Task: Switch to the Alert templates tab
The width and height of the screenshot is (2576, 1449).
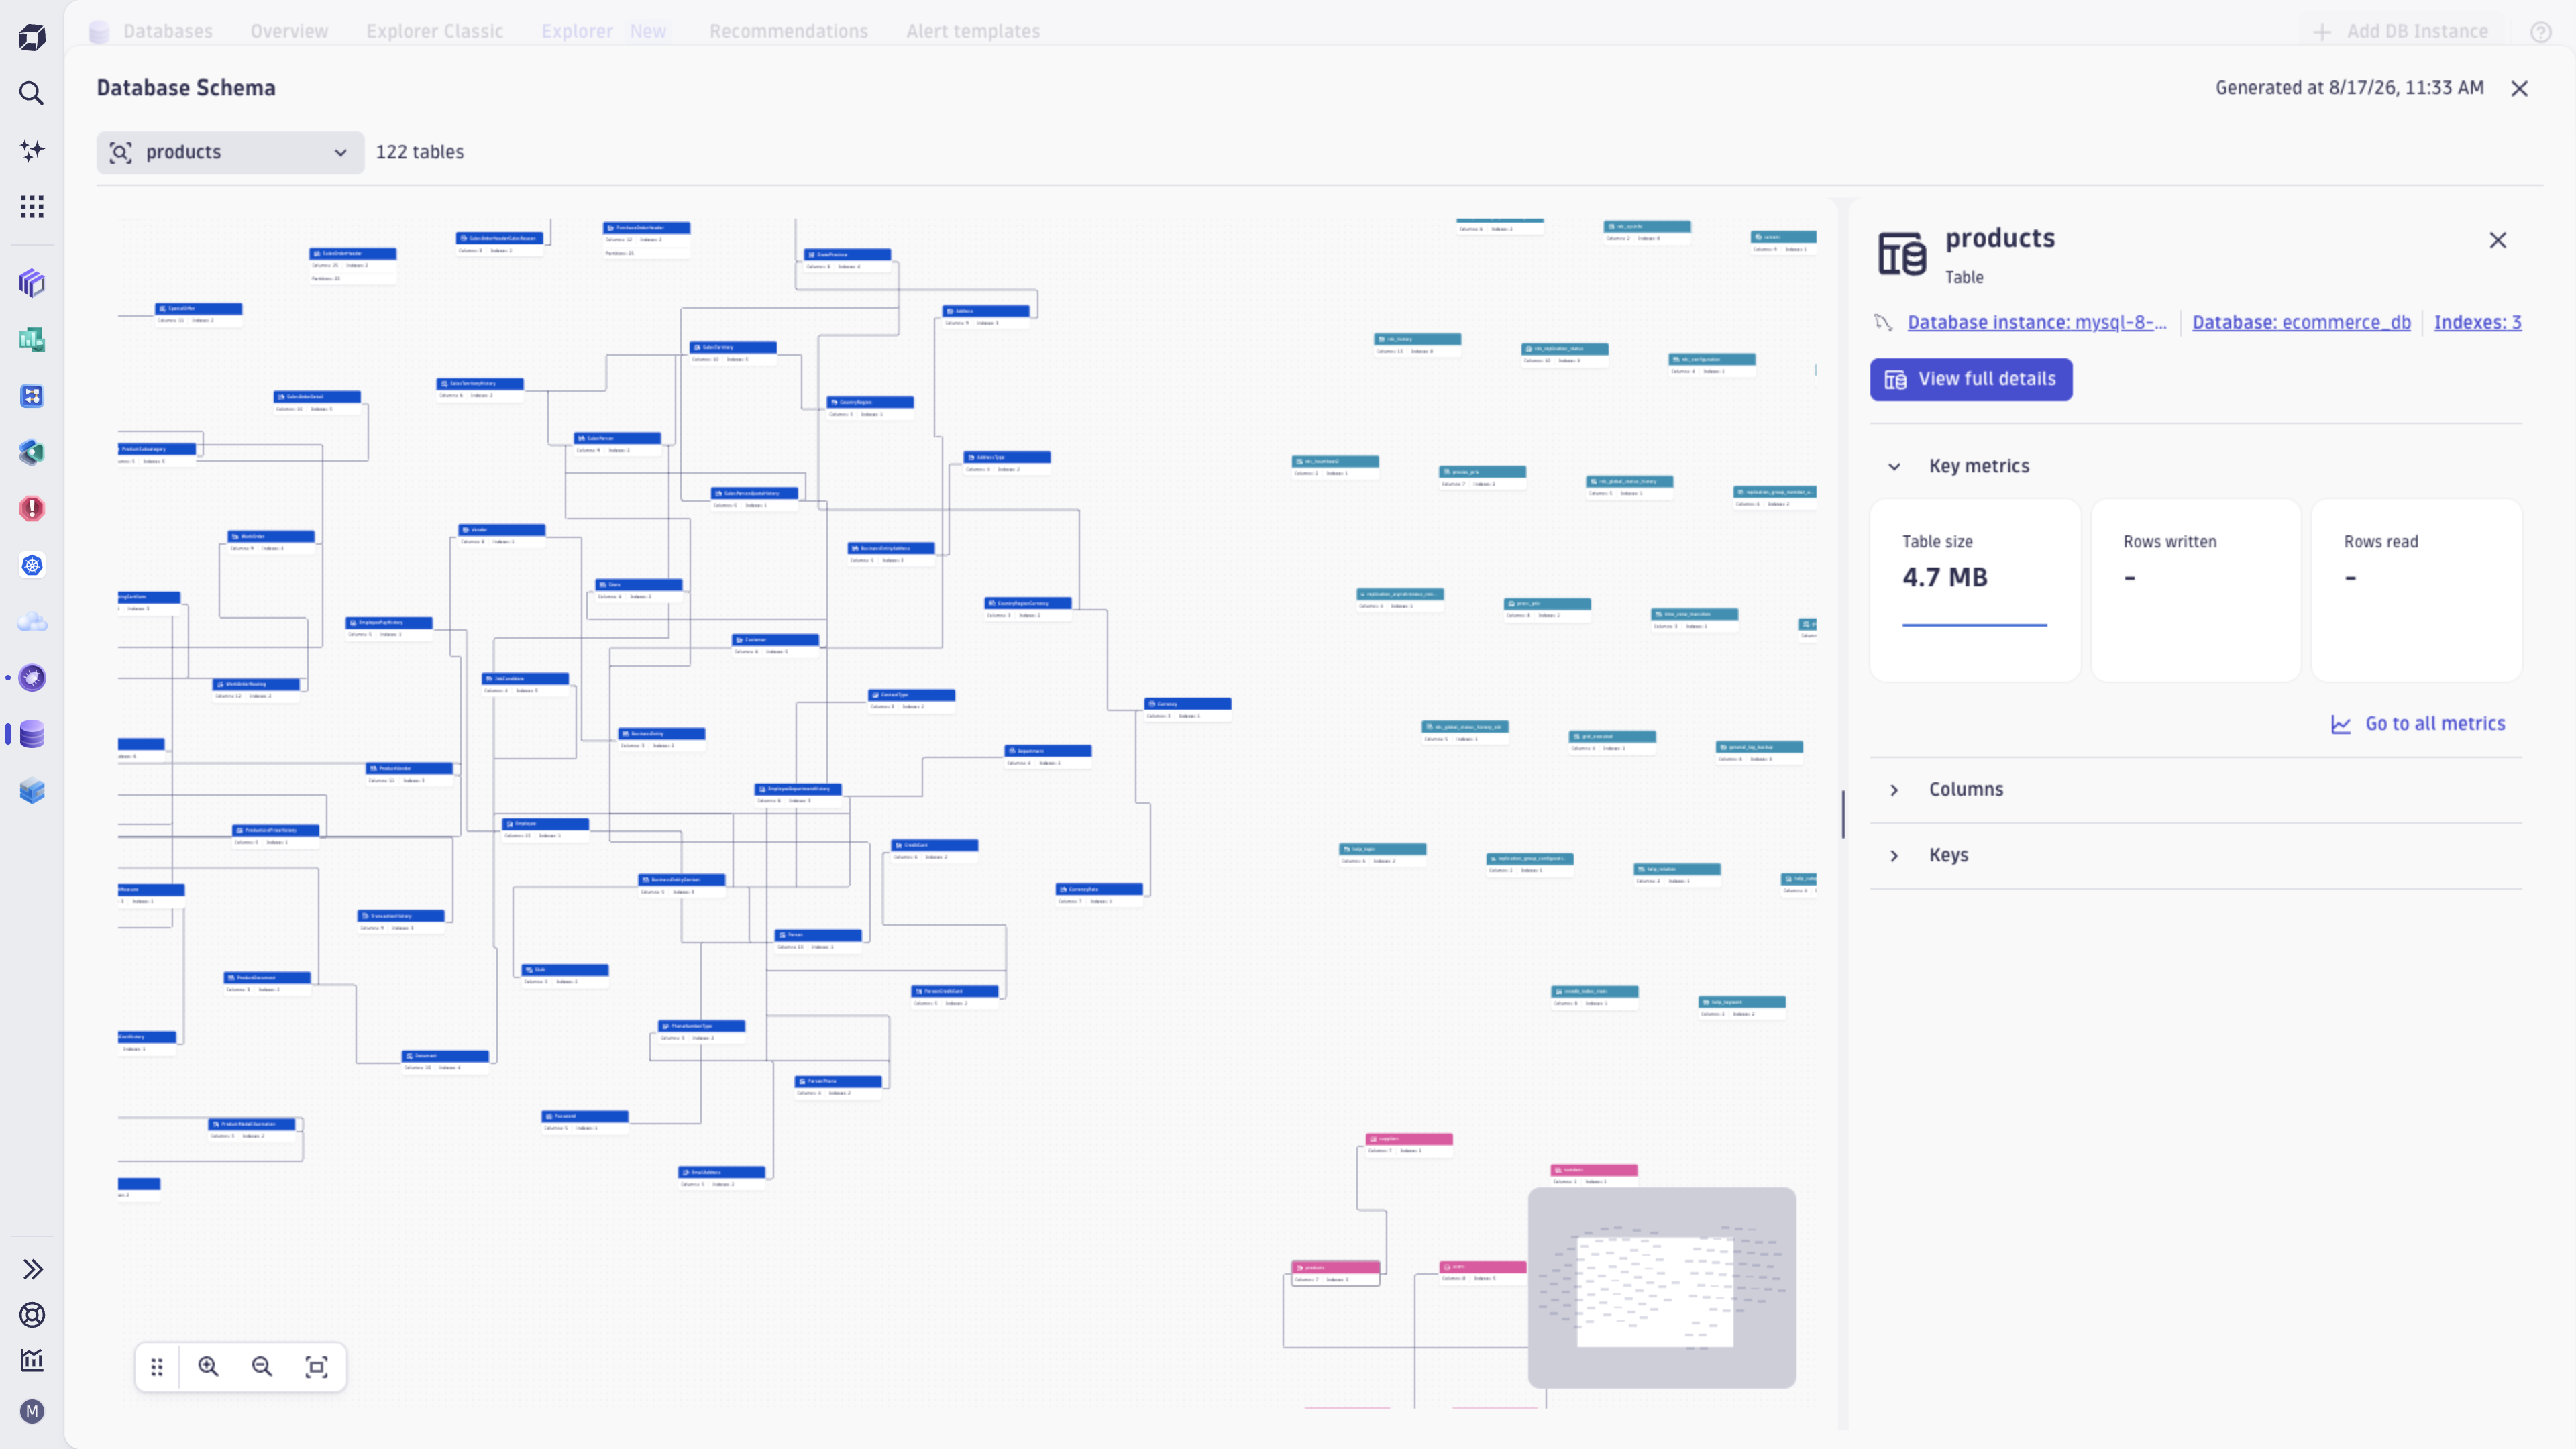Action: point(973,31)
